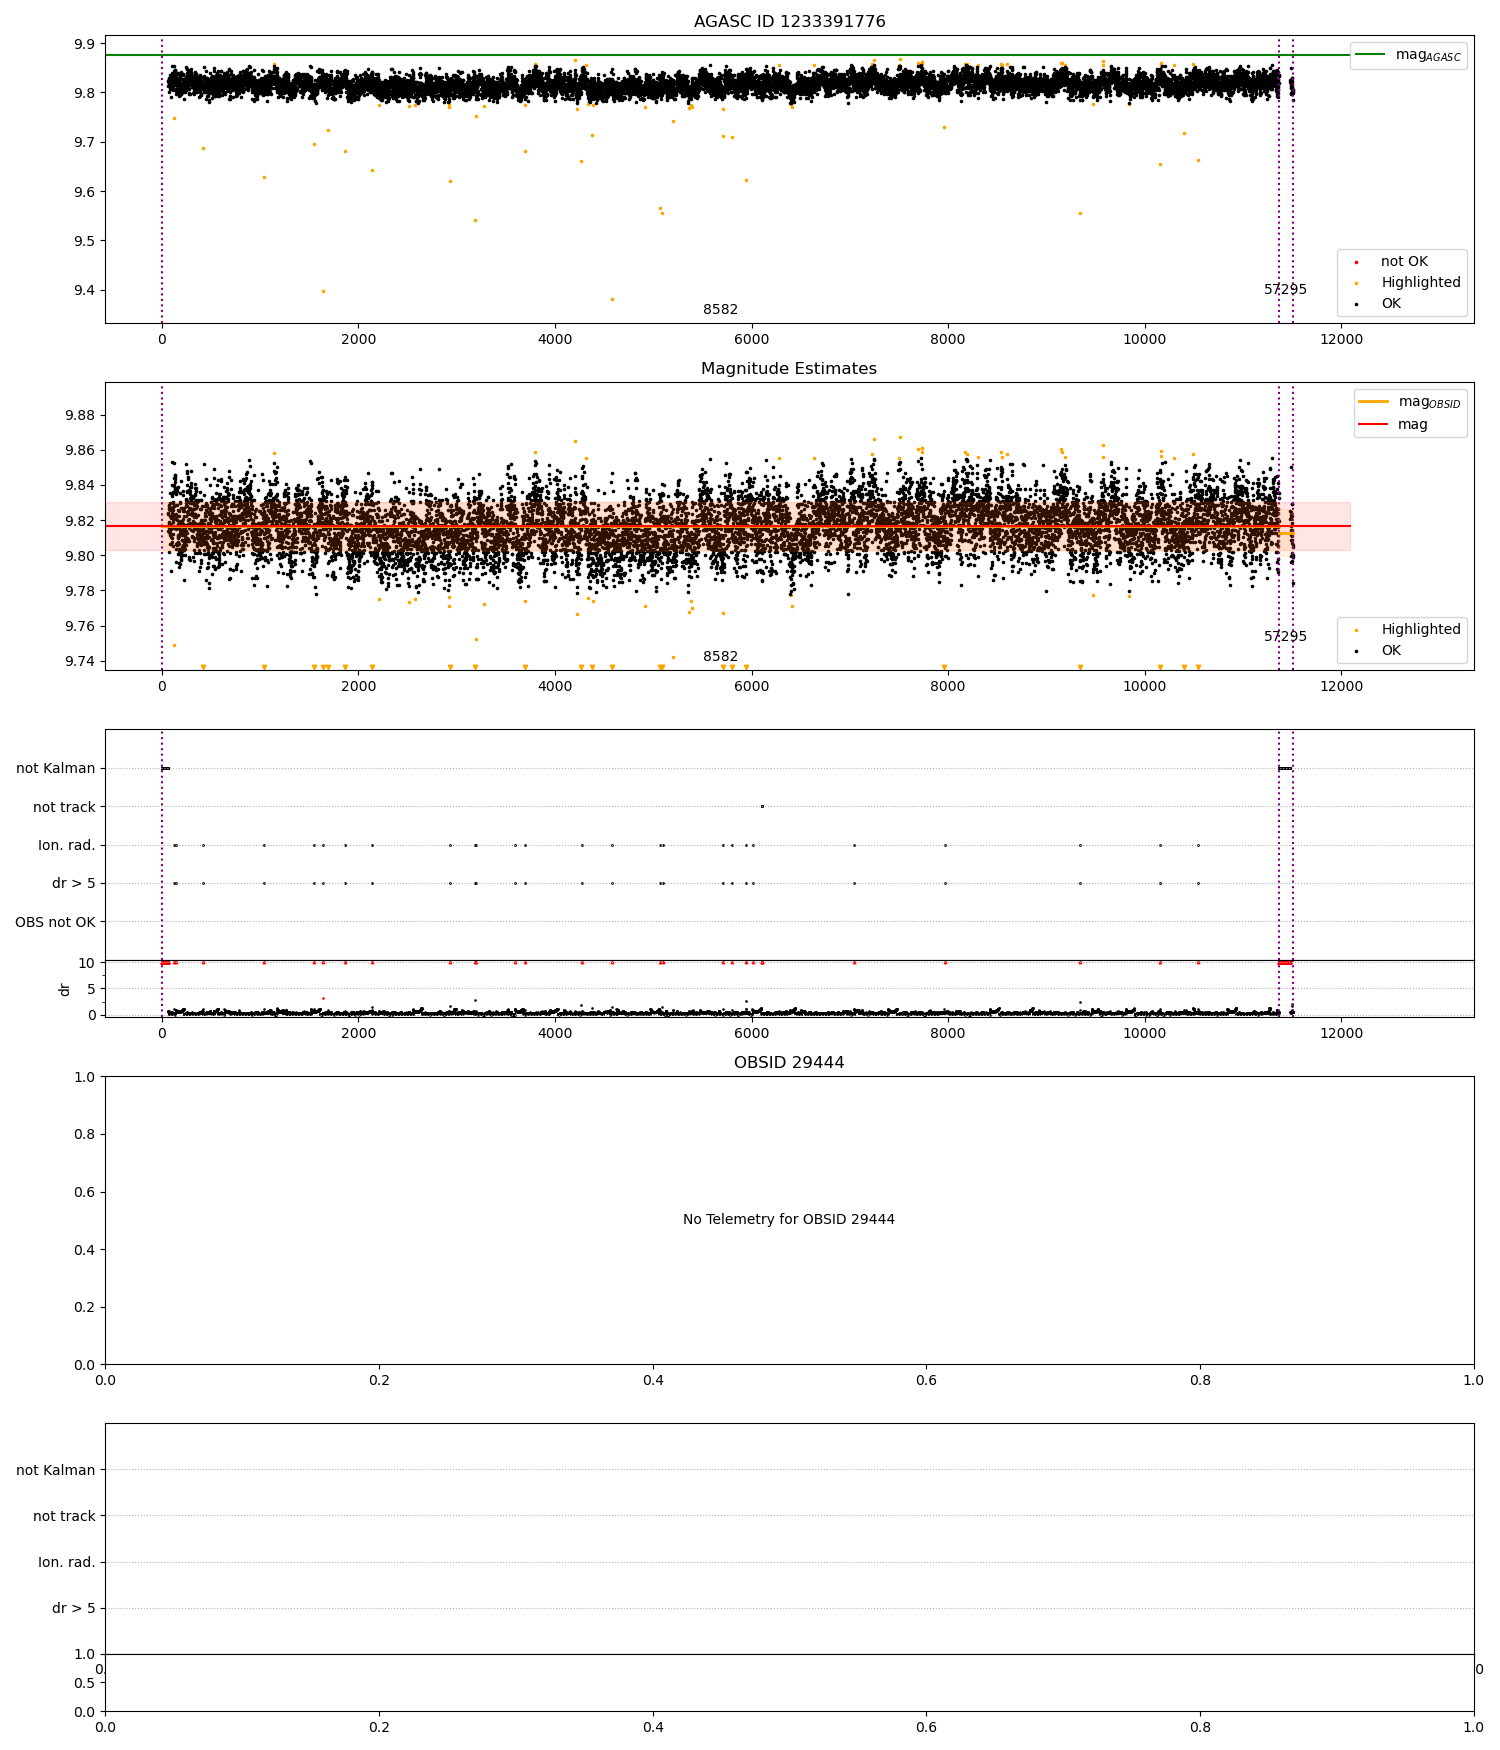1500x1750 pixels.
Task: Click the orange mag OBSID legend line sample
Action: tap(1373, 402)
